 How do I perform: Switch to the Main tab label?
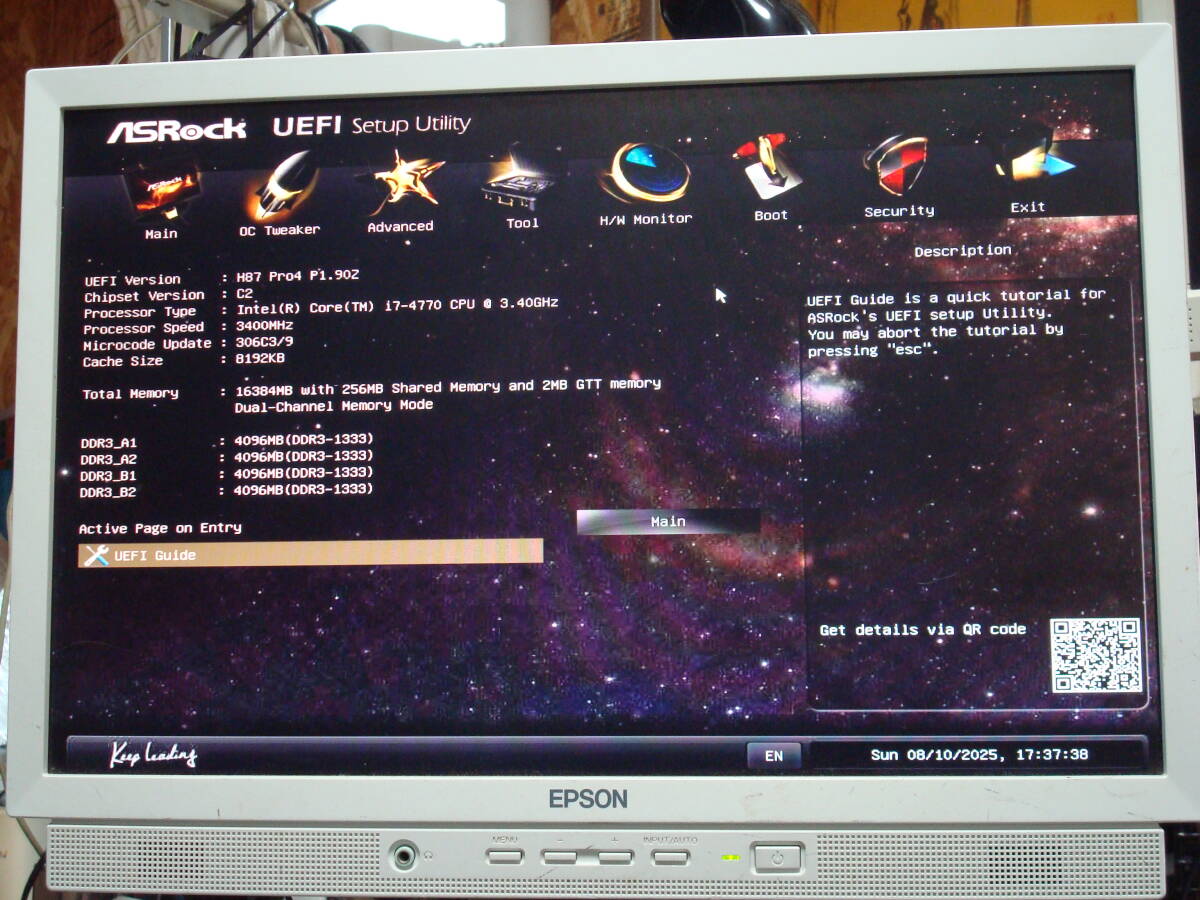161,234
